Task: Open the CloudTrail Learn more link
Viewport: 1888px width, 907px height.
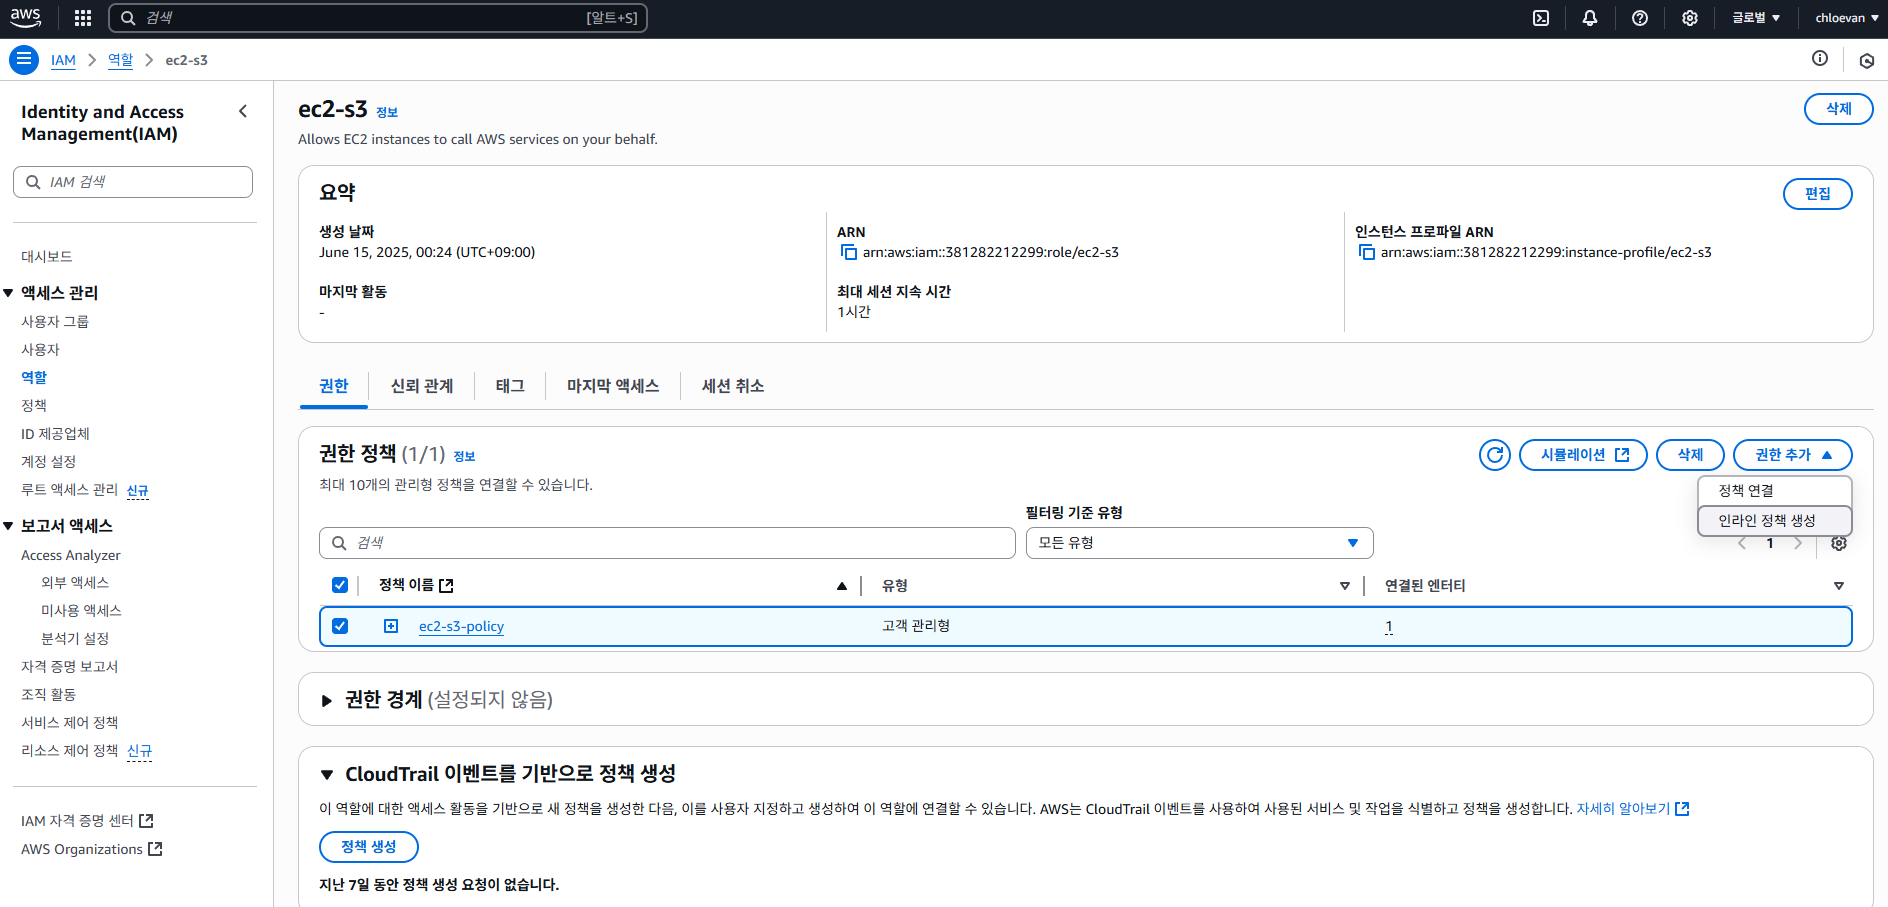Action: [x=1632, y=809]
